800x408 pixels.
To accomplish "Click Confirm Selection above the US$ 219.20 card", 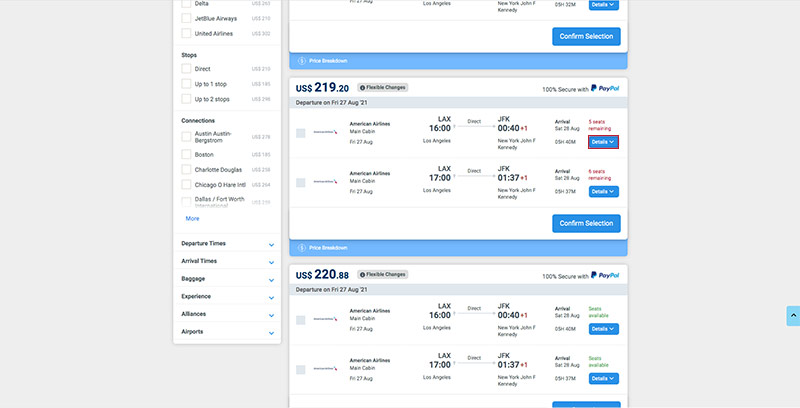I will point(586,36).
